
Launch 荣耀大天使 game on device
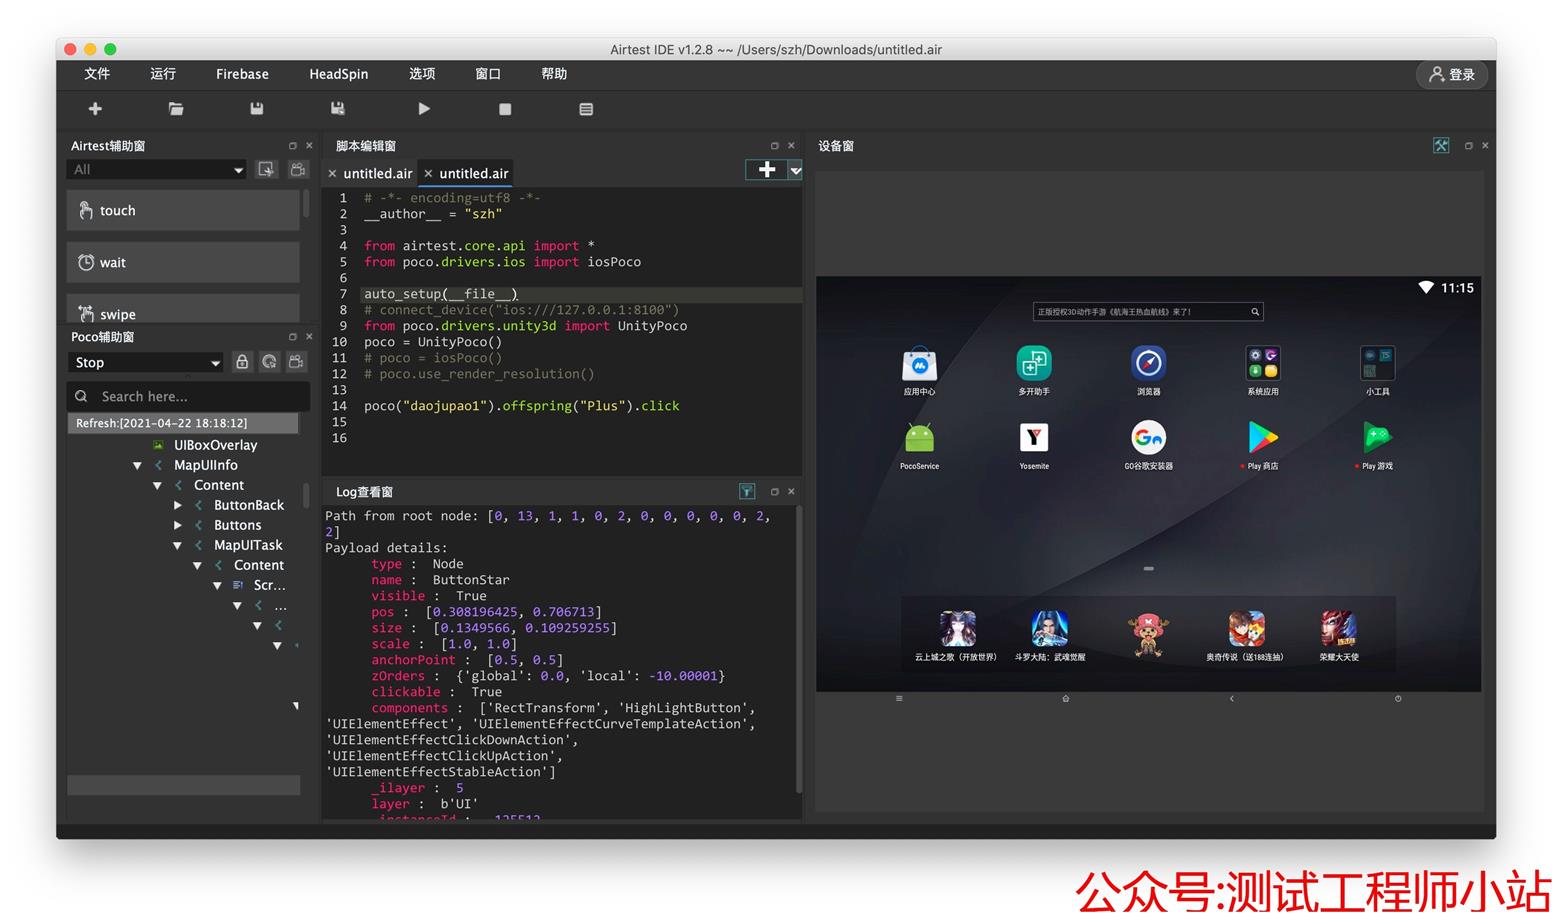point(1338,636)
